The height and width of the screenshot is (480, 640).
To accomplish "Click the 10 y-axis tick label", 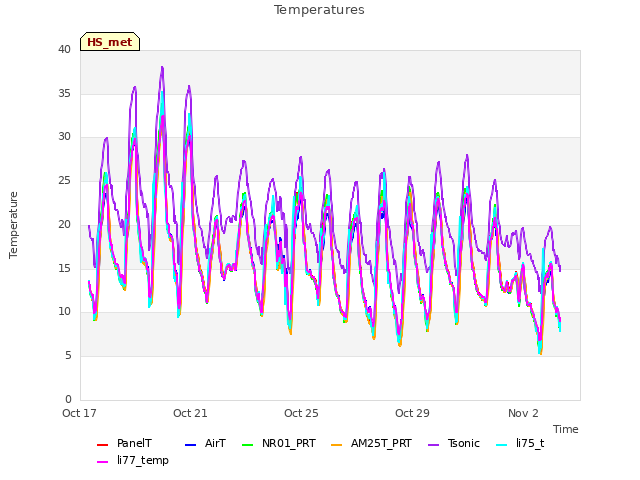I will pyautogui.click(x=64, y=312).
